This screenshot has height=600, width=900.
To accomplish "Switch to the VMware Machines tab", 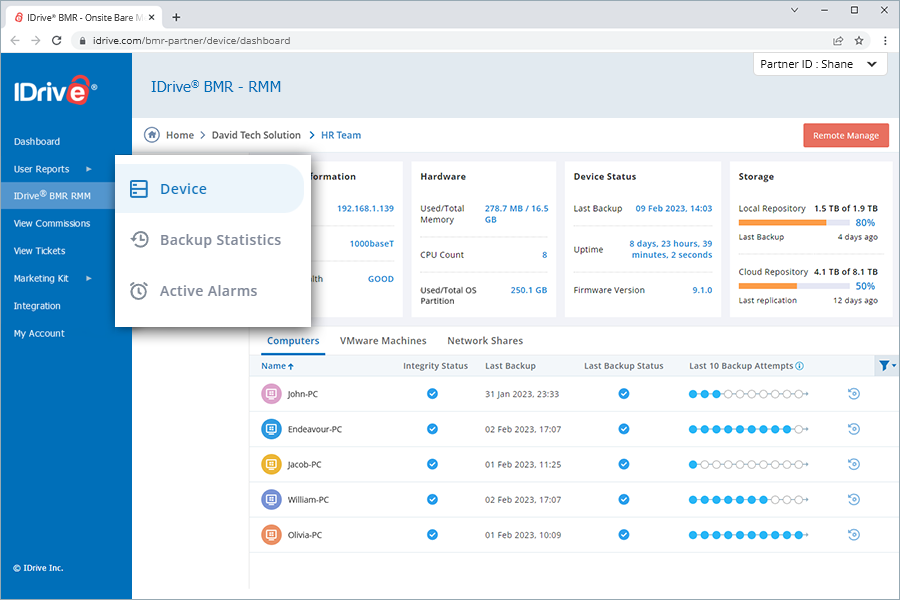I will [x=383, y=340].
